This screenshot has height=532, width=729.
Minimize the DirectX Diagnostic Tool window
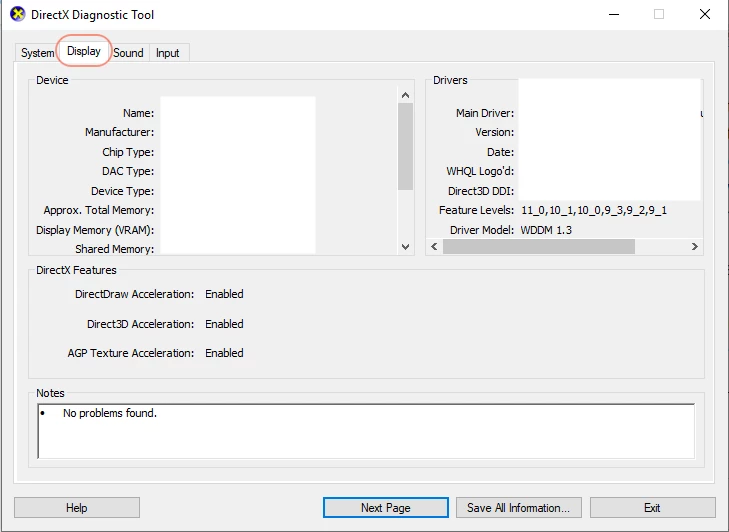(x=614, y=14)
